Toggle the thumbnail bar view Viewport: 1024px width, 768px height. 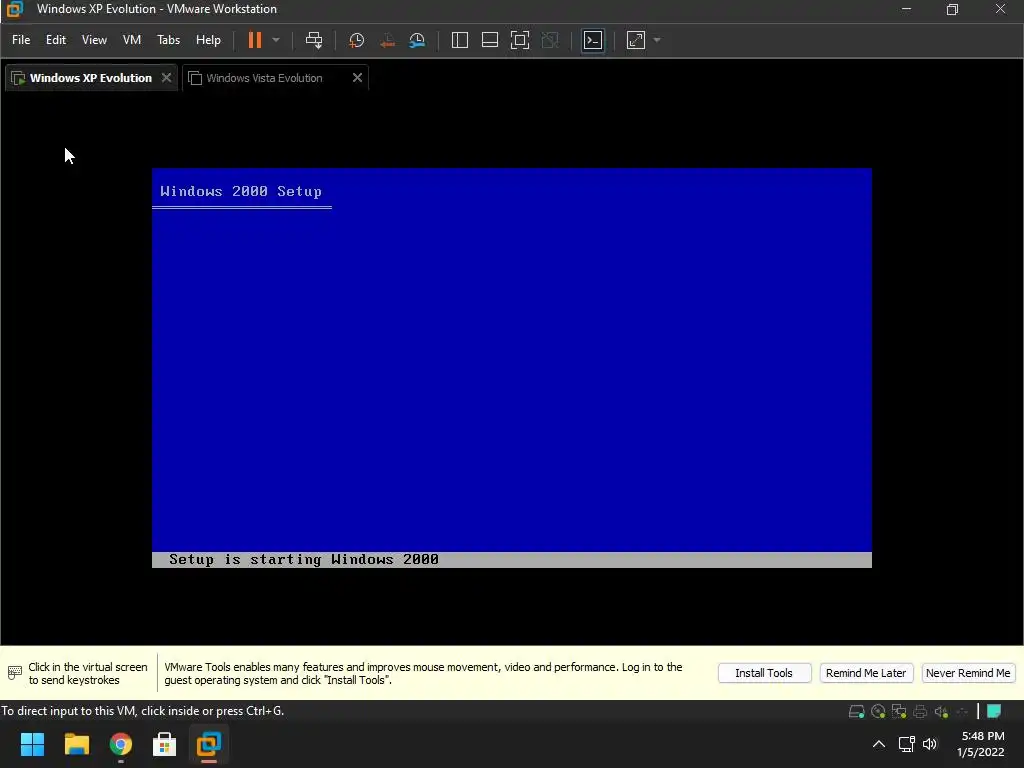click(490, 40)
